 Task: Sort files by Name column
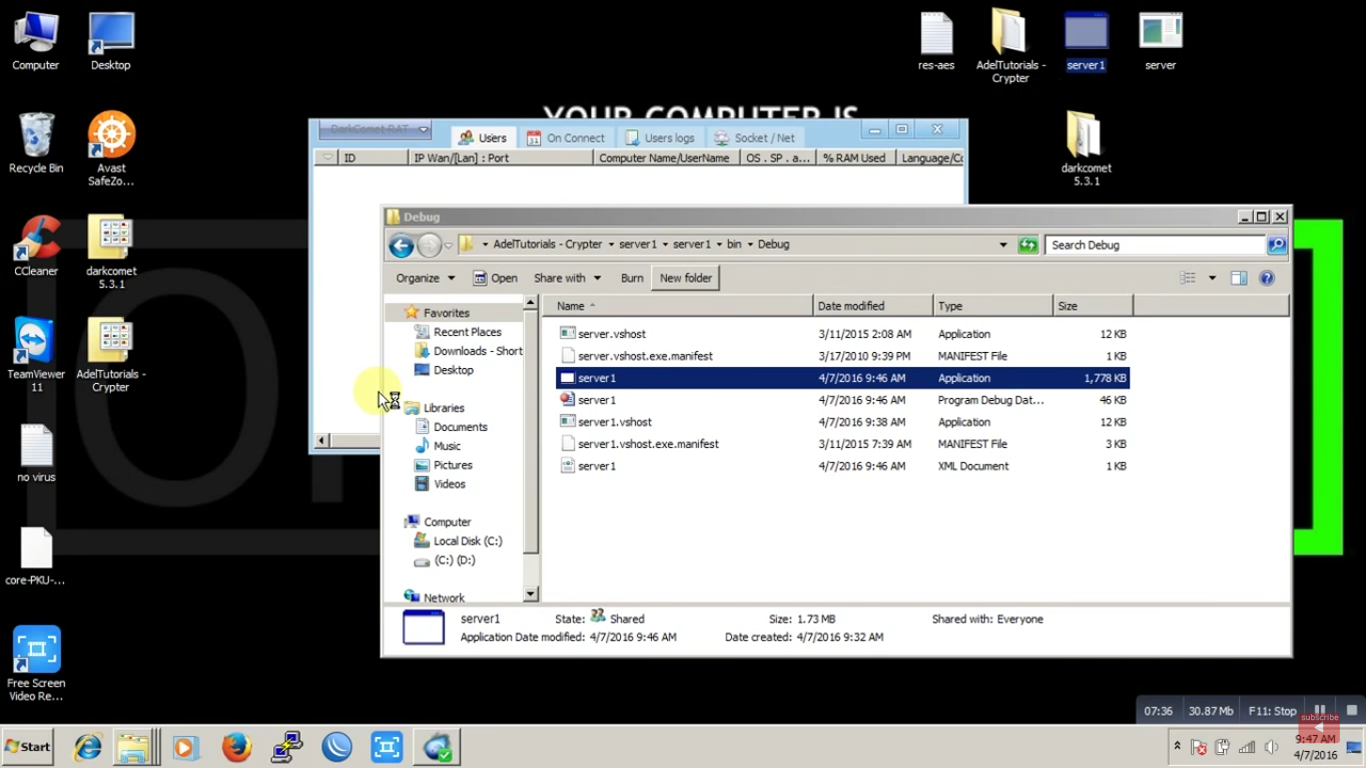pos(679,306)
